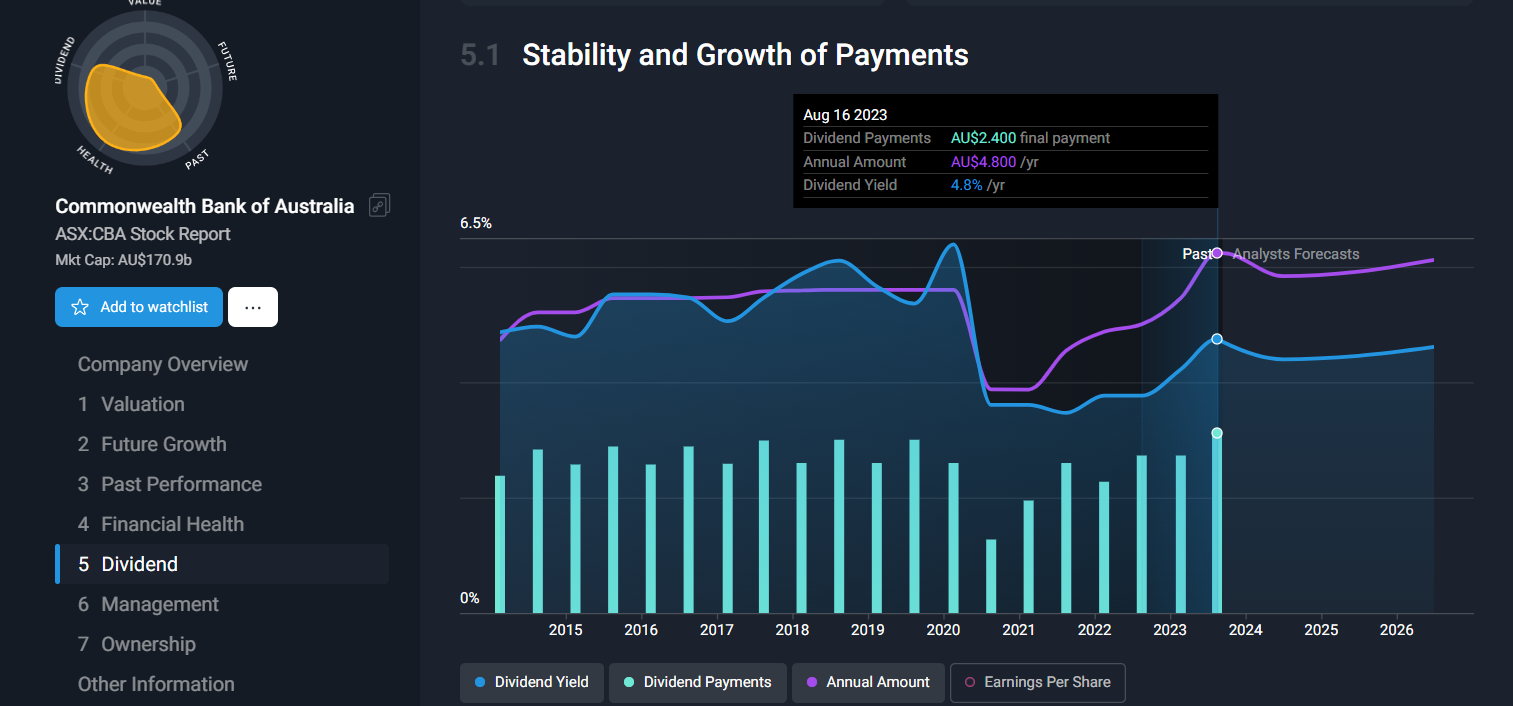This screenshot has height=706, width=1513.
Task: Open 3 Past Performance section
Action: tap(170, 484)
